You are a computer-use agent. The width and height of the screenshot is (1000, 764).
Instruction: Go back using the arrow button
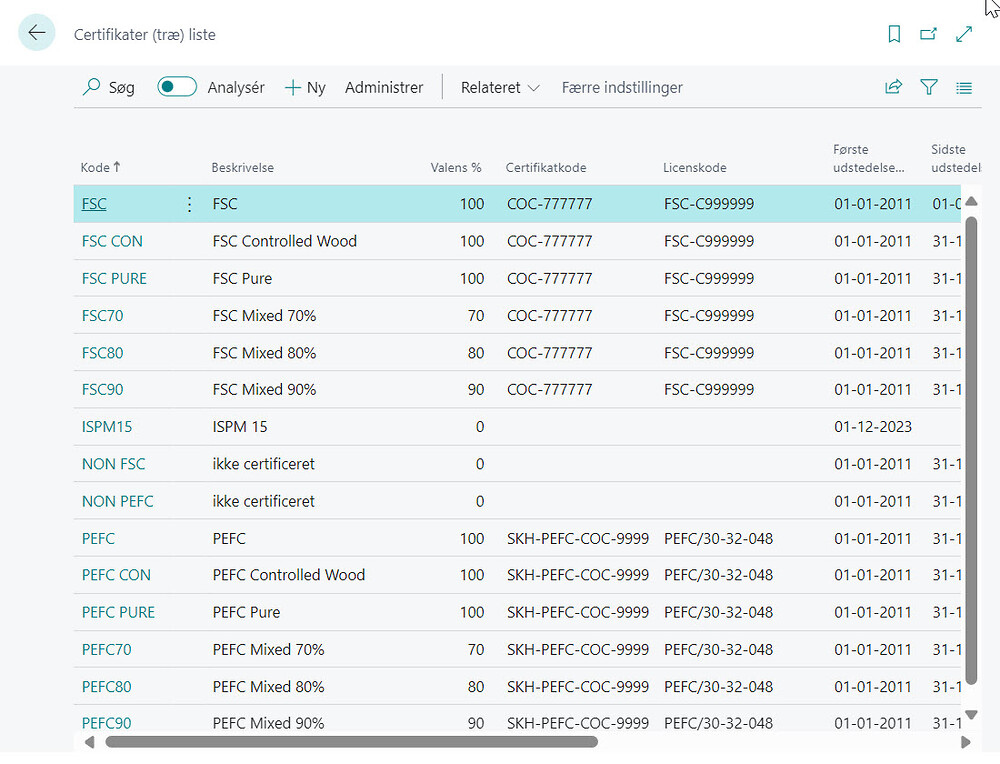point(37,33)
